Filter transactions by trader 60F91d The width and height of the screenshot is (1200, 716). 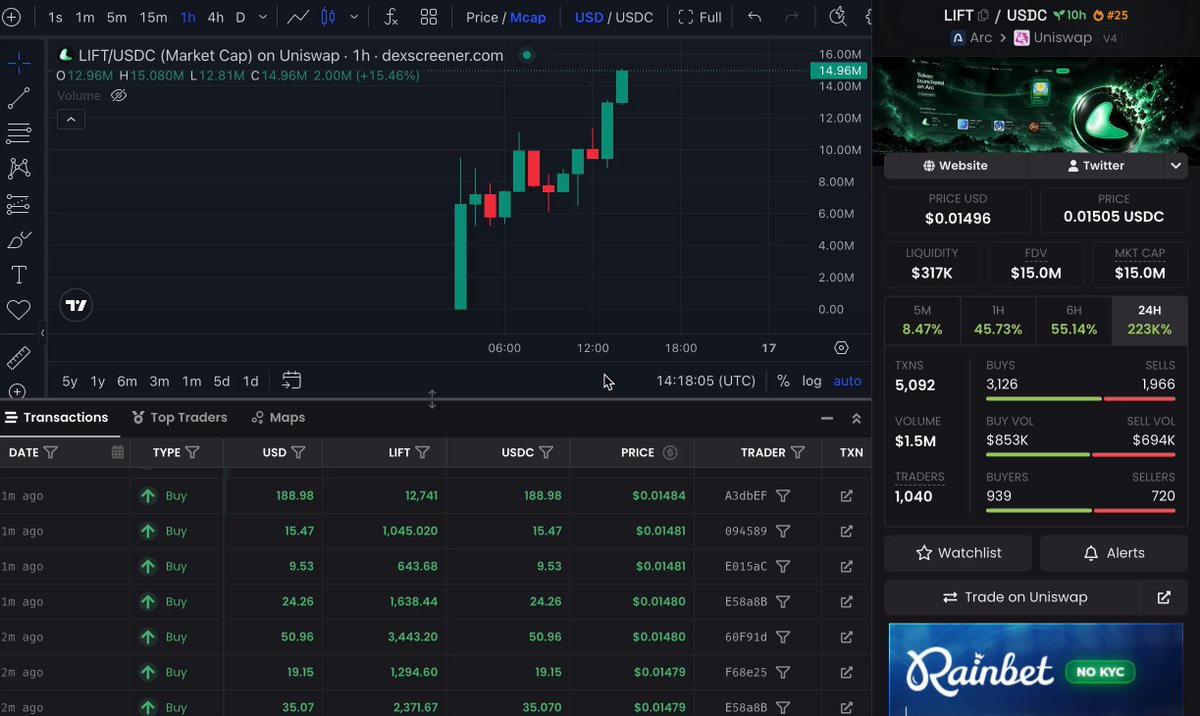784,637
